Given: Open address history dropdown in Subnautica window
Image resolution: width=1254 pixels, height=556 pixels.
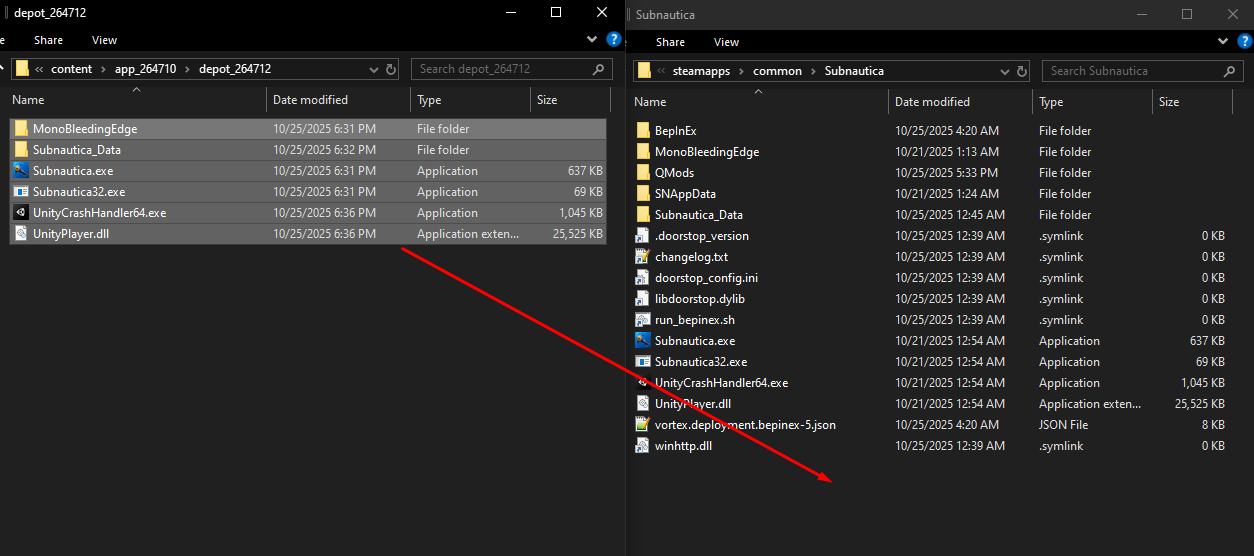Looking at the screenshot, I should coord(1006,71).
